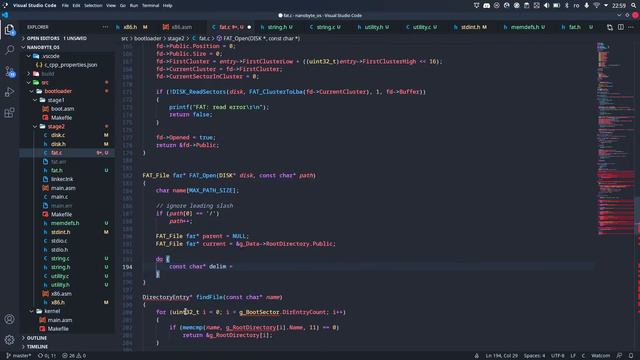Click UTF-8 encoding in status bar
Screen dimensions: 640x360
[x=558, y=356]
